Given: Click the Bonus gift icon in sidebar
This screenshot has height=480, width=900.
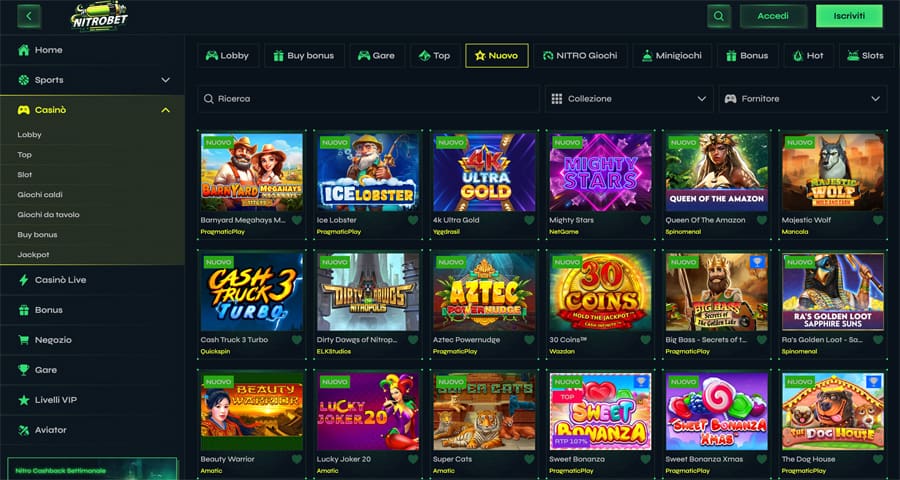Looking at the screenshot, I should tap(24, 310).
